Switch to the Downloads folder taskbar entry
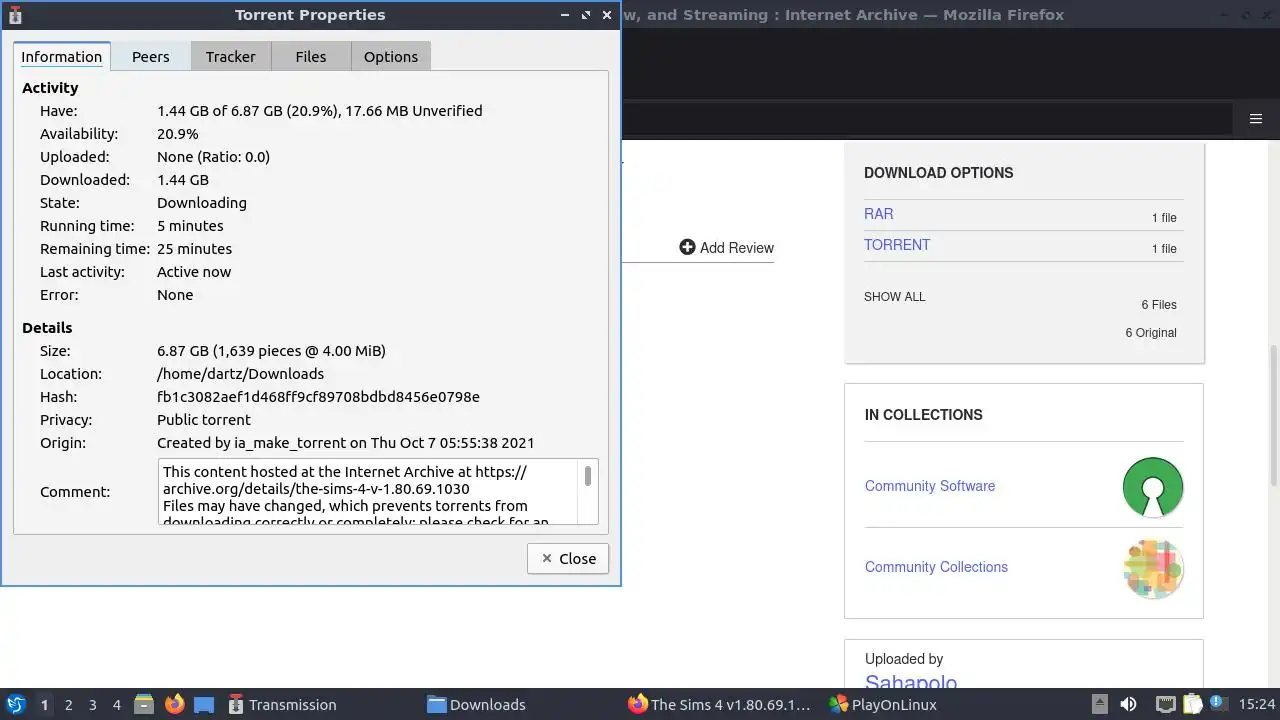This screenshot has height=720, width=1280. pyautogui.click(x=476, y=704)
